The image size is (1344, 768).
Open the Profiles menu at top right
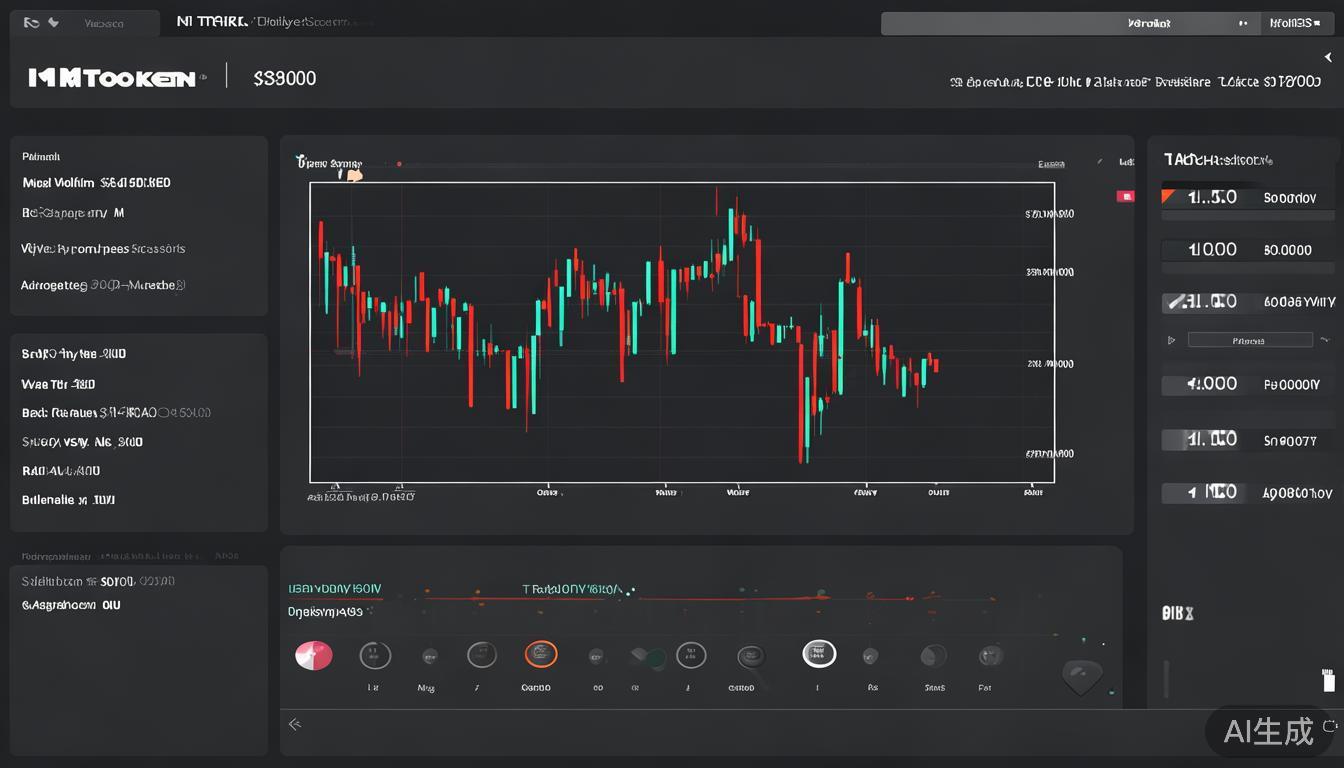pos(1294,21)
